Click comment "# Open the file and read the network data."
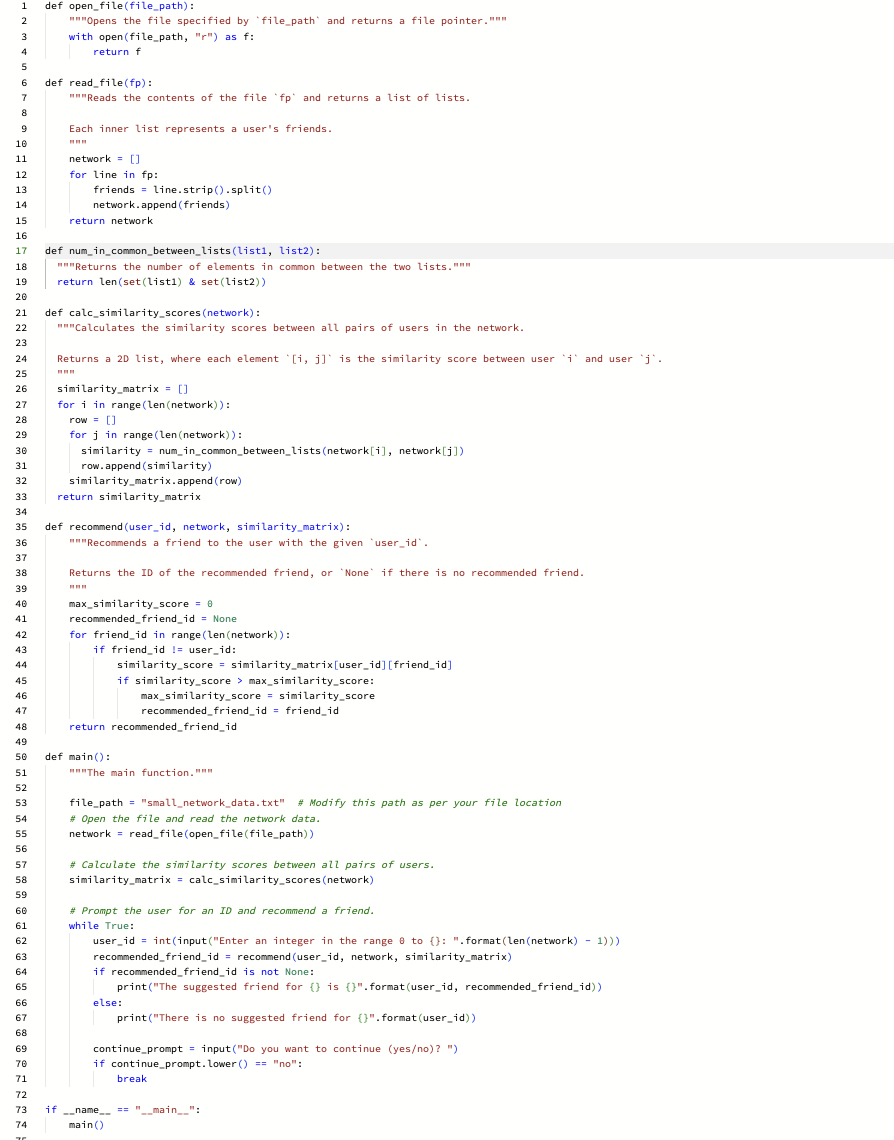The width and height of the screenshot is (894, 1140). click(195, 819)
